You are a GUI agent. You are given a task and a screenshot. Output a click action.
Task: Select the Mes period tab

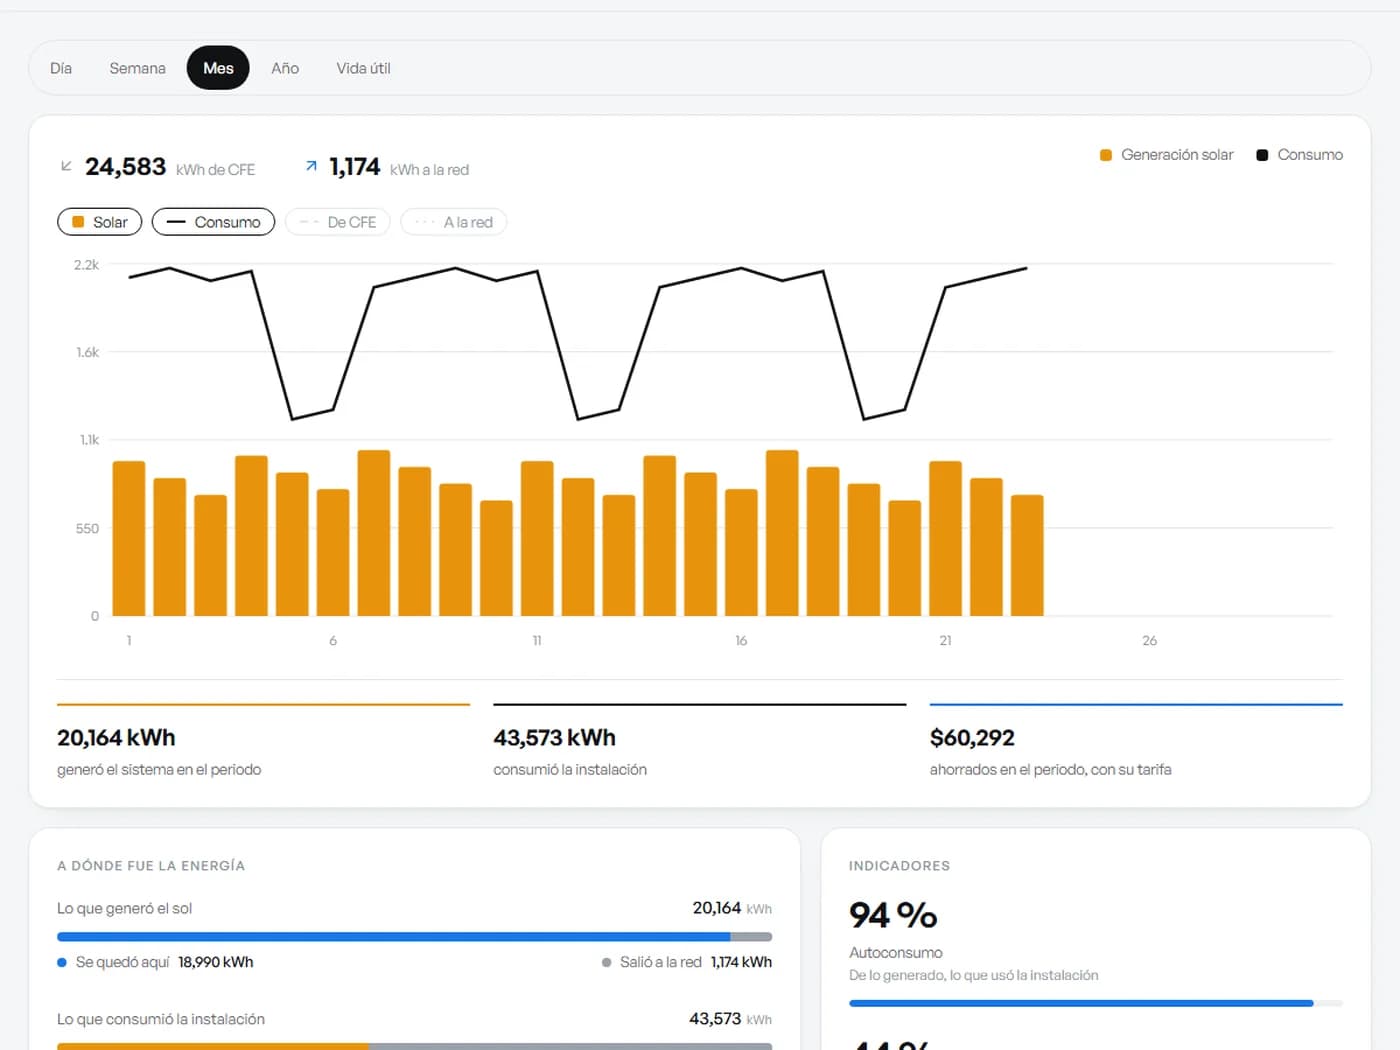(x=218, y=68)
